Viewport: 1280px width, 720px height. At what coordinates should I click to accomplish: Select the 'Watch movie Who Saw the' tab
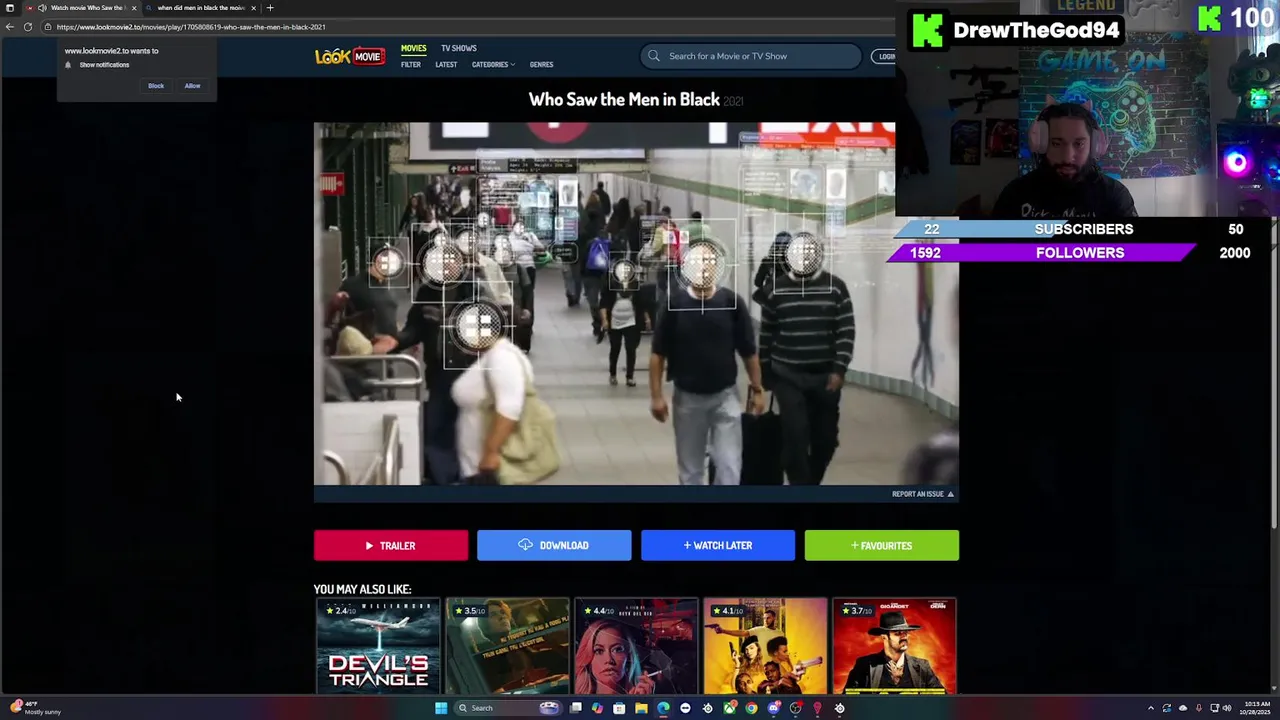[x=82, y=8]
